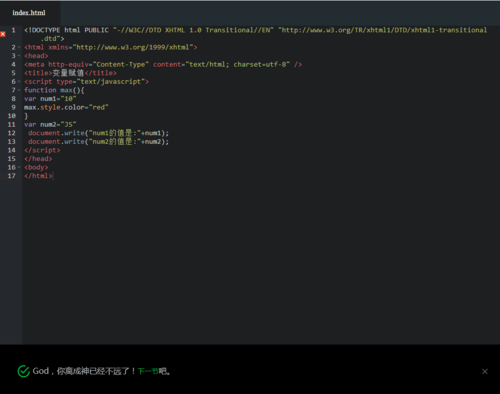Click the document.write num1 line

coord(98,133)
